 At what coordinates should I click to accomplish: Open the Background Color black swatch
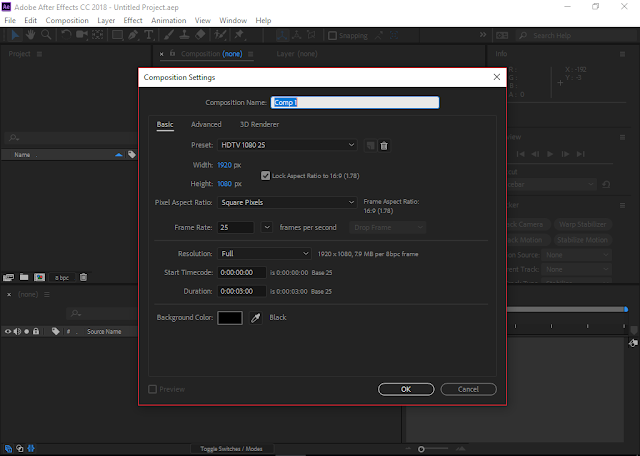230,318
